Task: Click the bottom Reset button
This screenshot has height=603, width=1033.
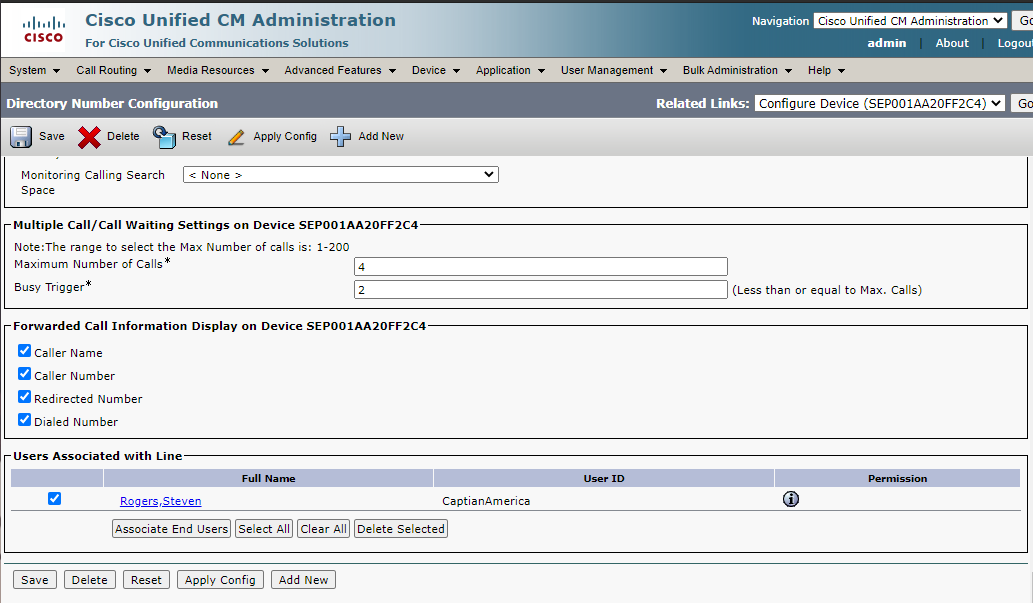Action: (146, 580)
